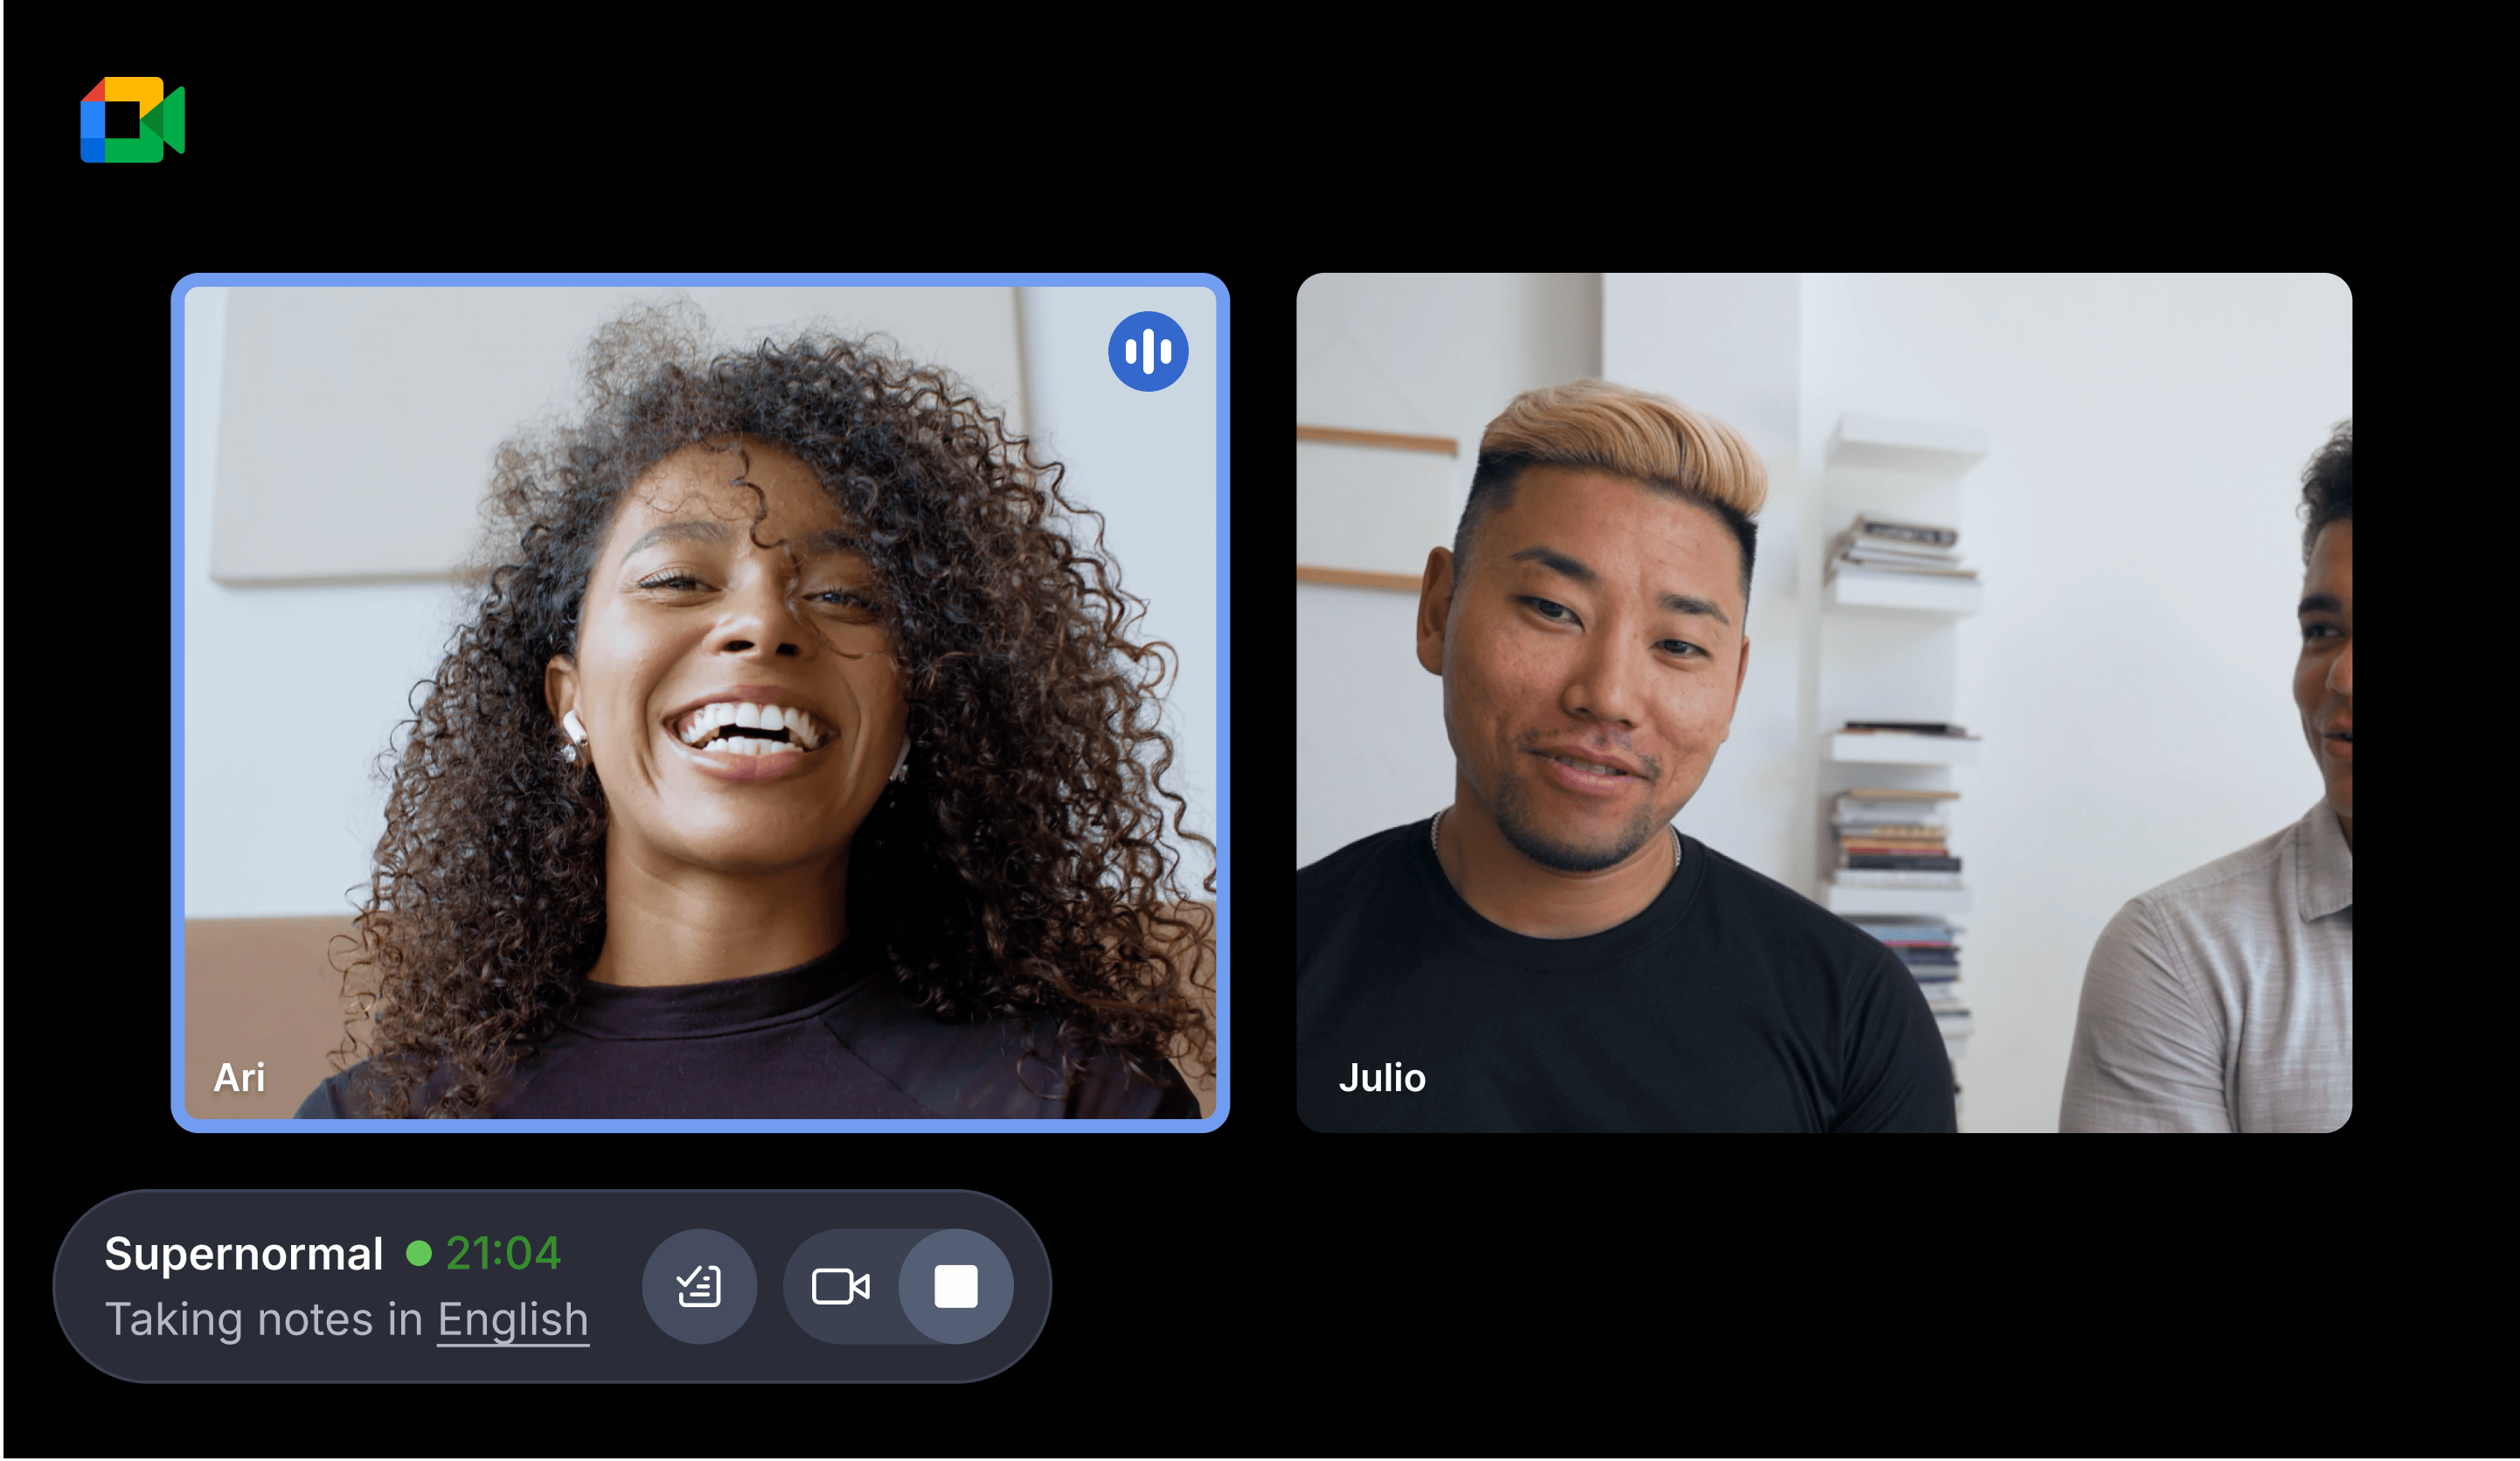The width and height of the screenshot is (2520, 1461).
Task: Select Ari's video tile
Action: pos(700,700)
